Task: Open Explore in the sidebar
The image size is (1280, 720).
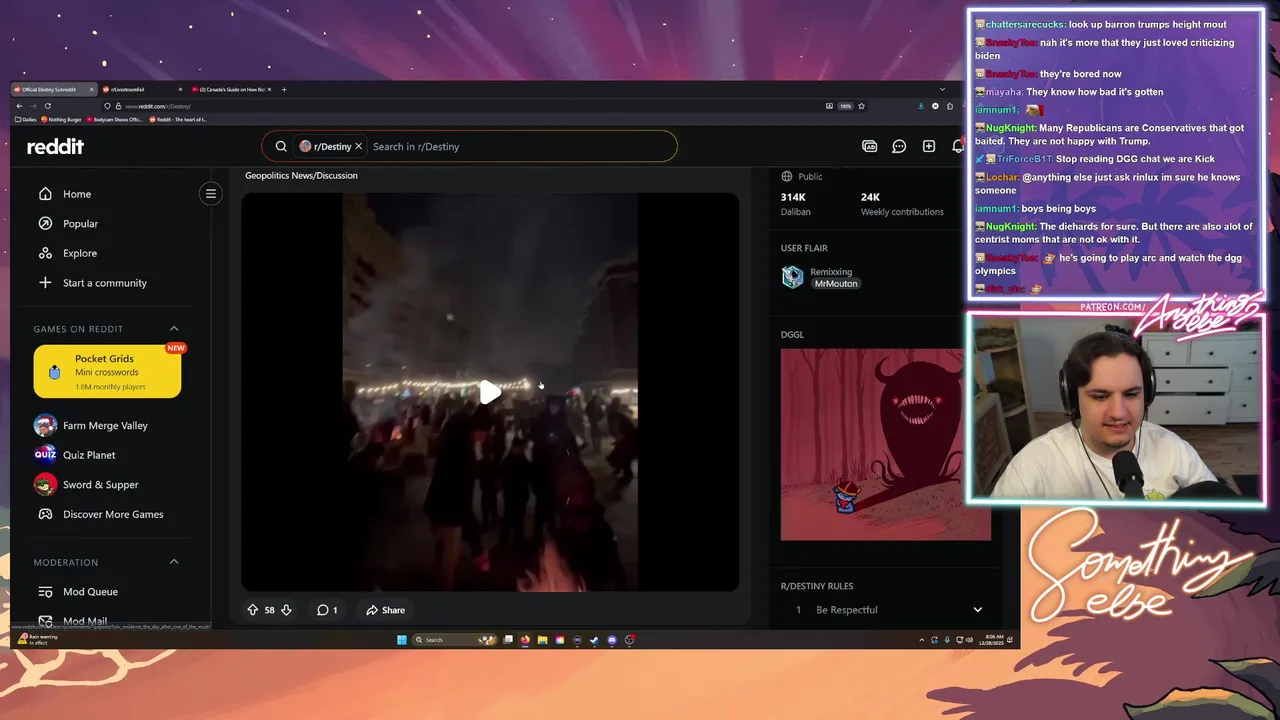Action: click(79, 253)
